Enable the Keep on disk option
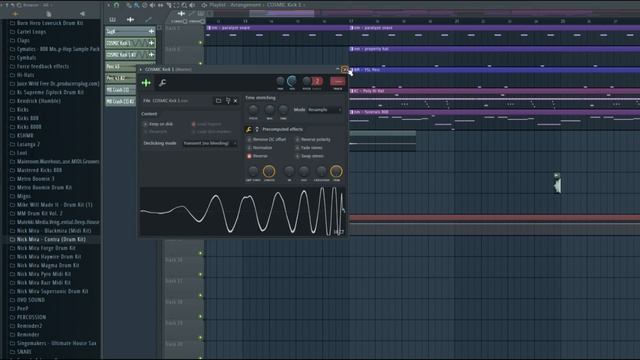Viewport: 640px width, 360px height. [158, 124]
